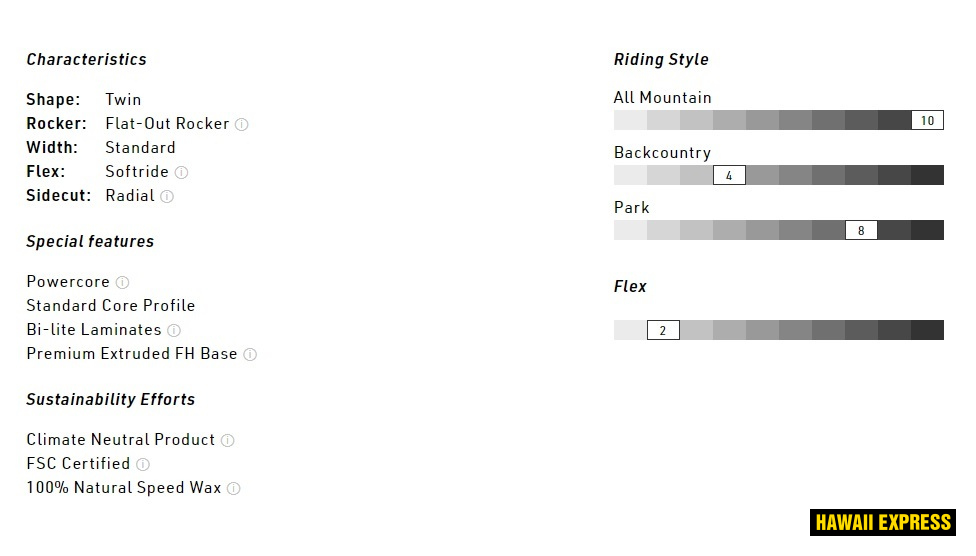Click the Riding Style heading
This screenshot has width=976, height=556.
point(661,60)
